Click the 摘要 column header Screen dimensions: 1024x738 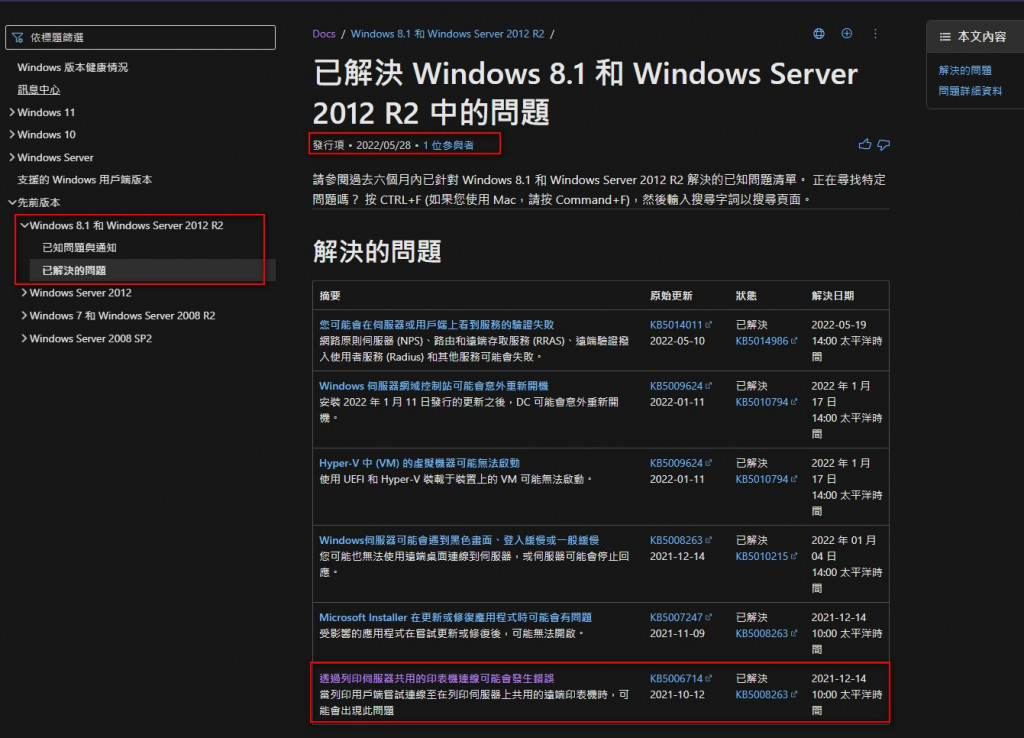point(330,296)
